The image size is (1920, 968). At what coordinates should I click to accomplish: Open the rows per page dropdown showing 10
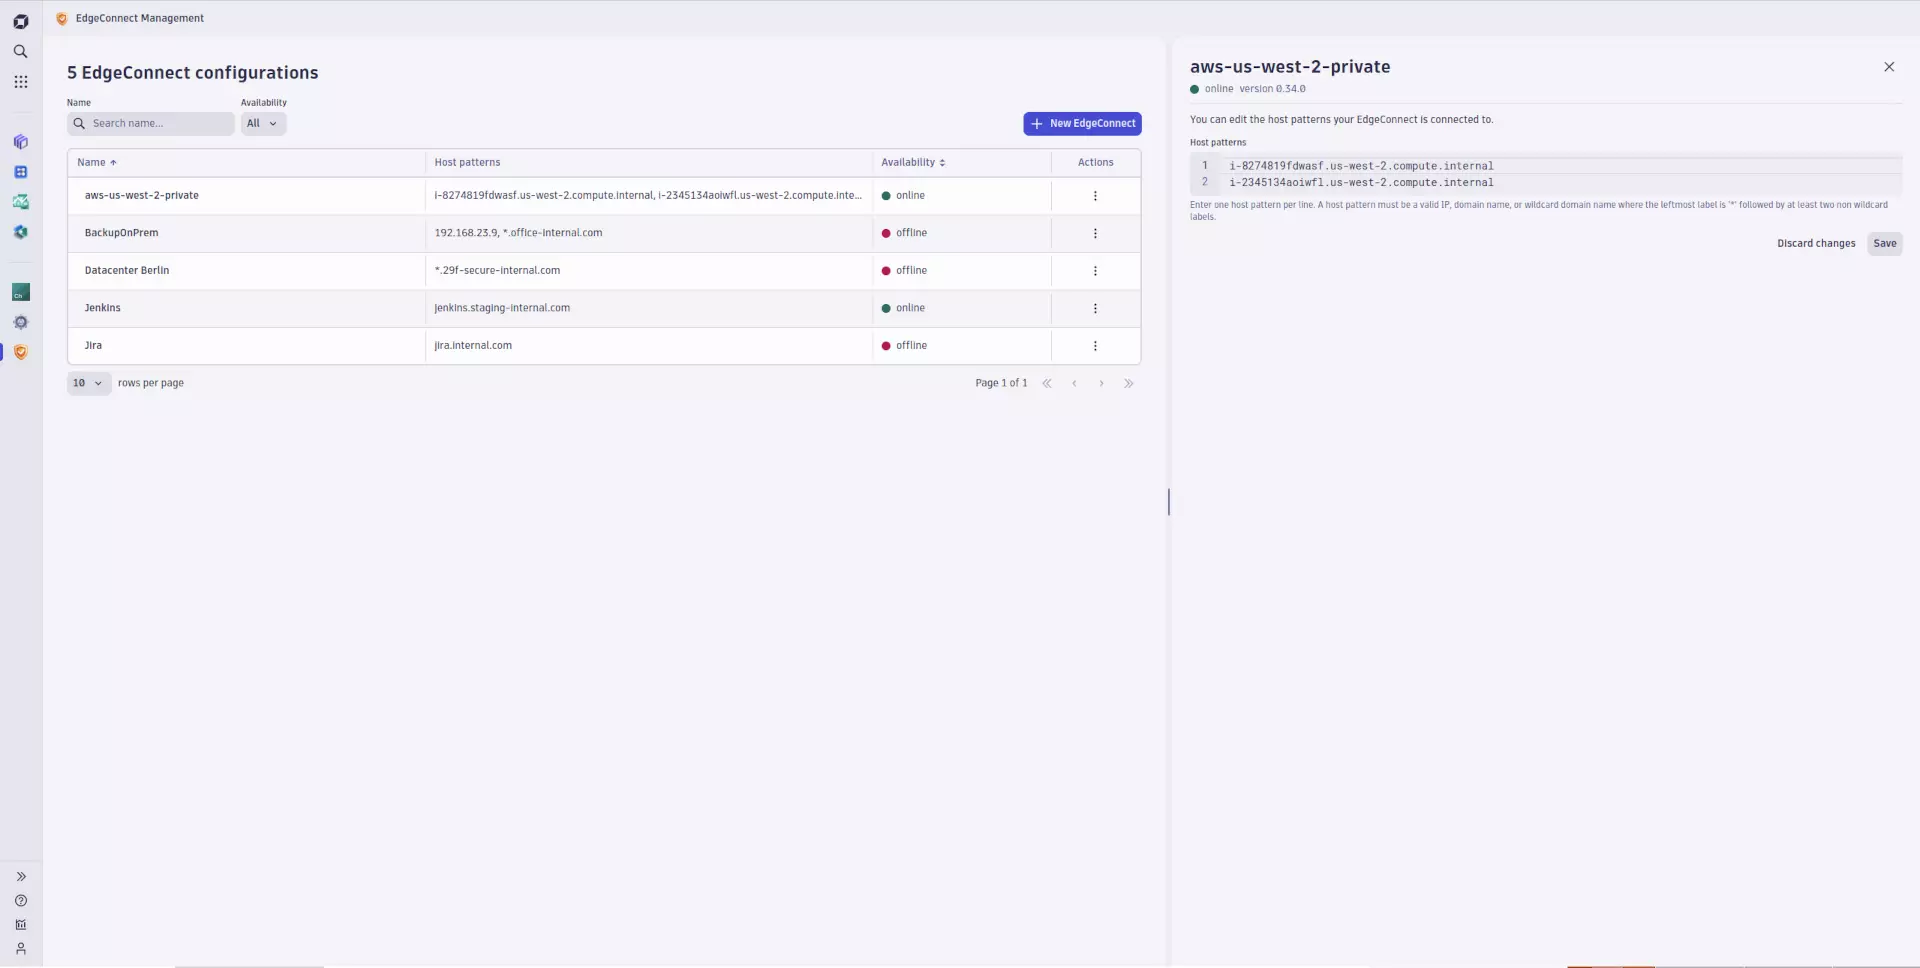(87, 383)
